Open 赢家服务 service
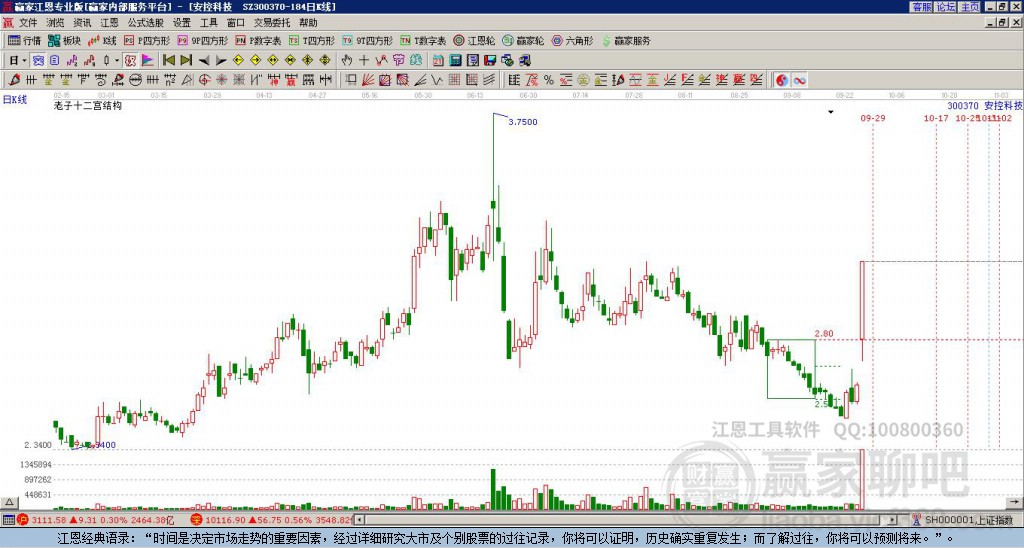Viewport: 1024px width, 548px height. coord(626,40)
